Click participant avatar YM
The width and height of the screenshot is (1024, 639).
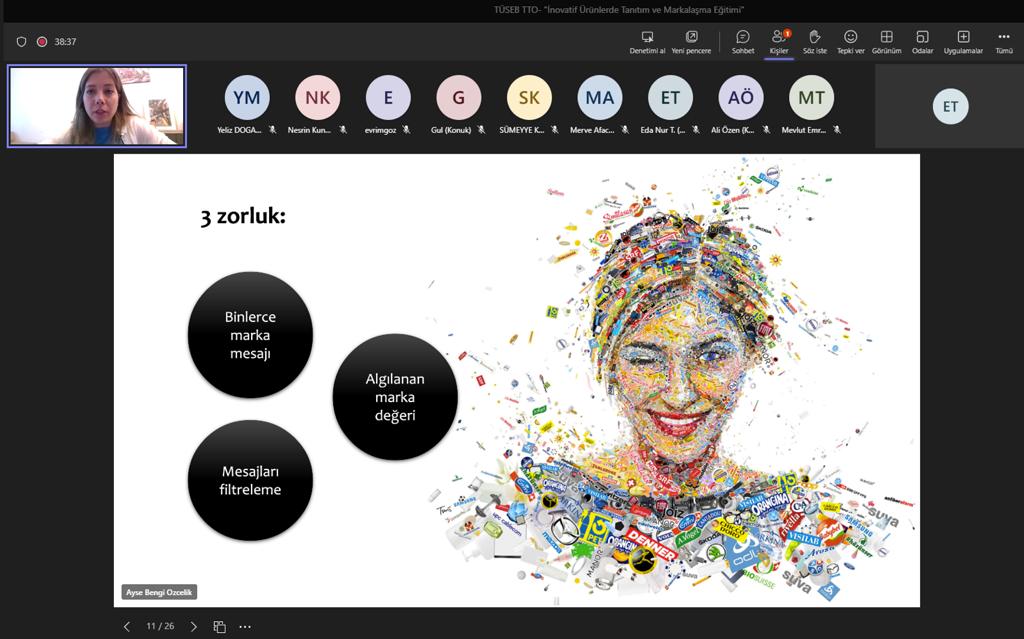pos(246,98)
